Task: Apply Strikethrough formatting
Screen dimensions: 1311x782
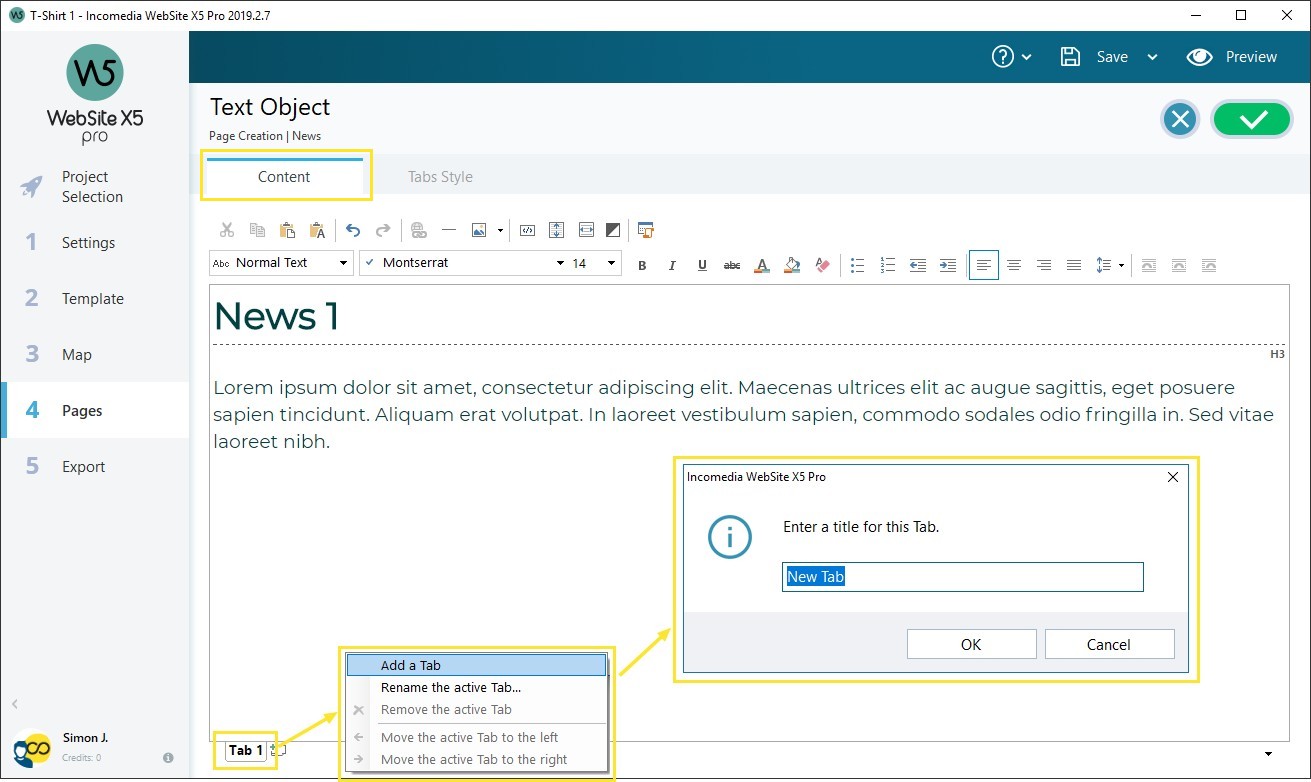Action: (732, 265)
